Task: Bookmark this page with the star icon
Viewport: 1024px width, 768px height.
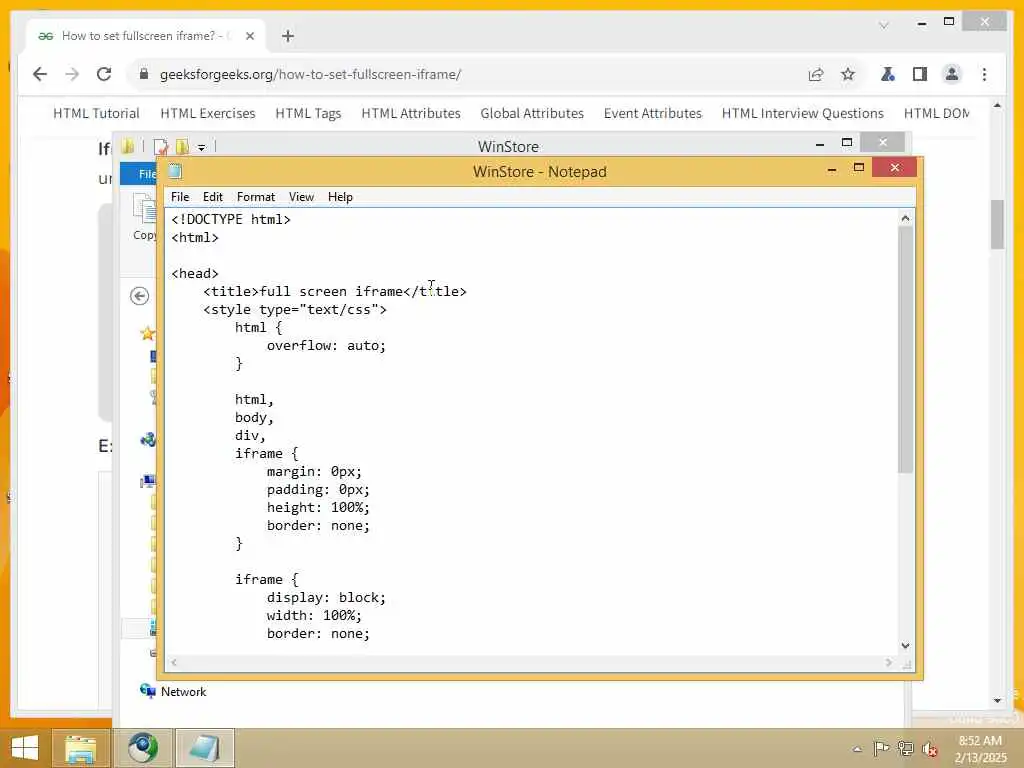Action: (x=848, y=74)
